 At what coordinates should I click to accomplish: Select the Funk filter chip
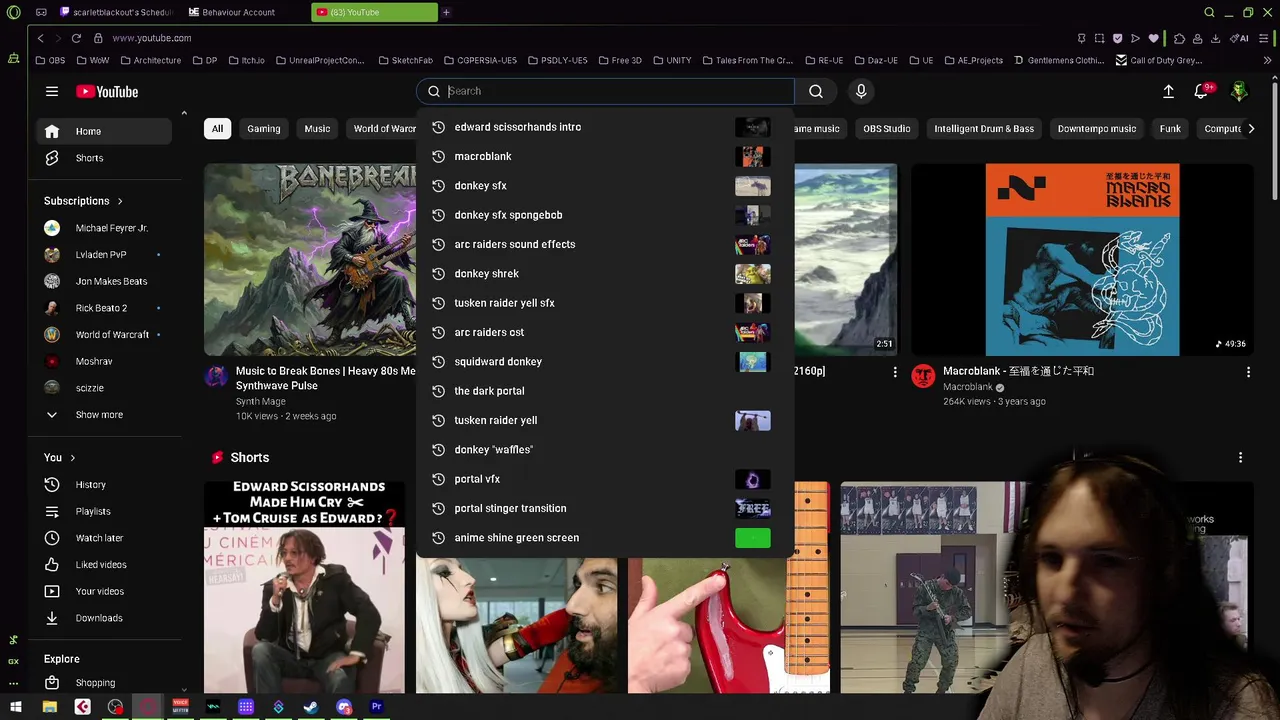coord(1170,128)
